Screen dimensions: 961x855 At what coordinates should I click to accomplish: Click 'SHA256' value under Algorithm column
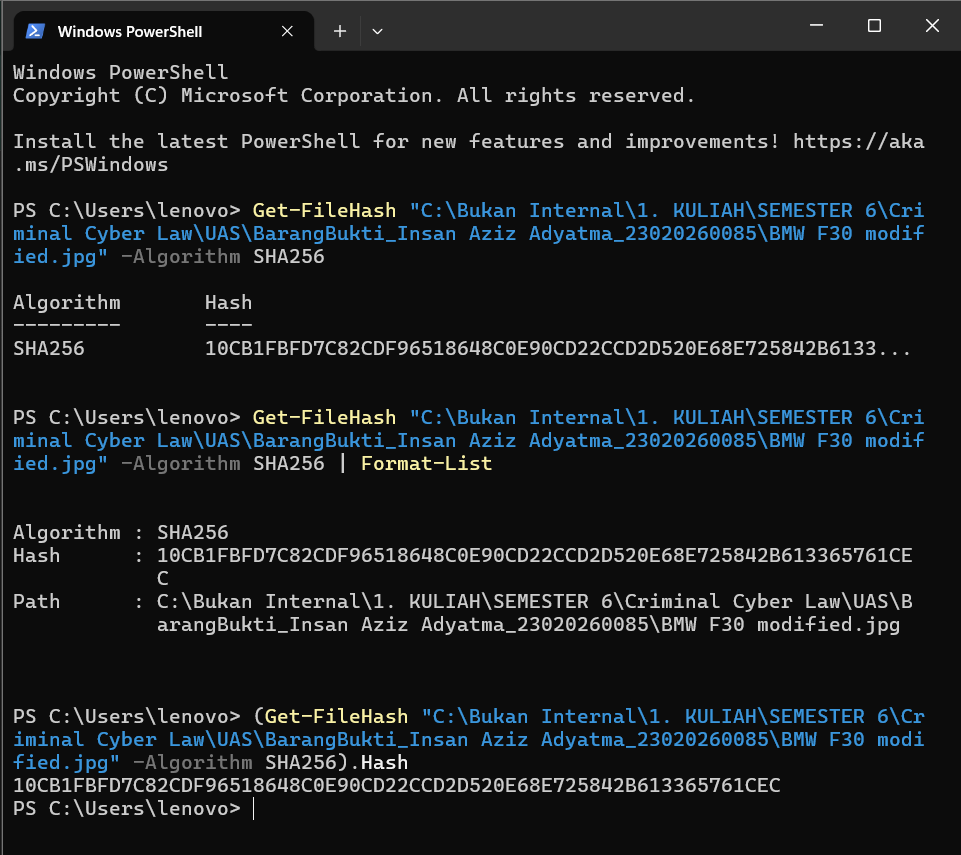click(x=49, y=349)
